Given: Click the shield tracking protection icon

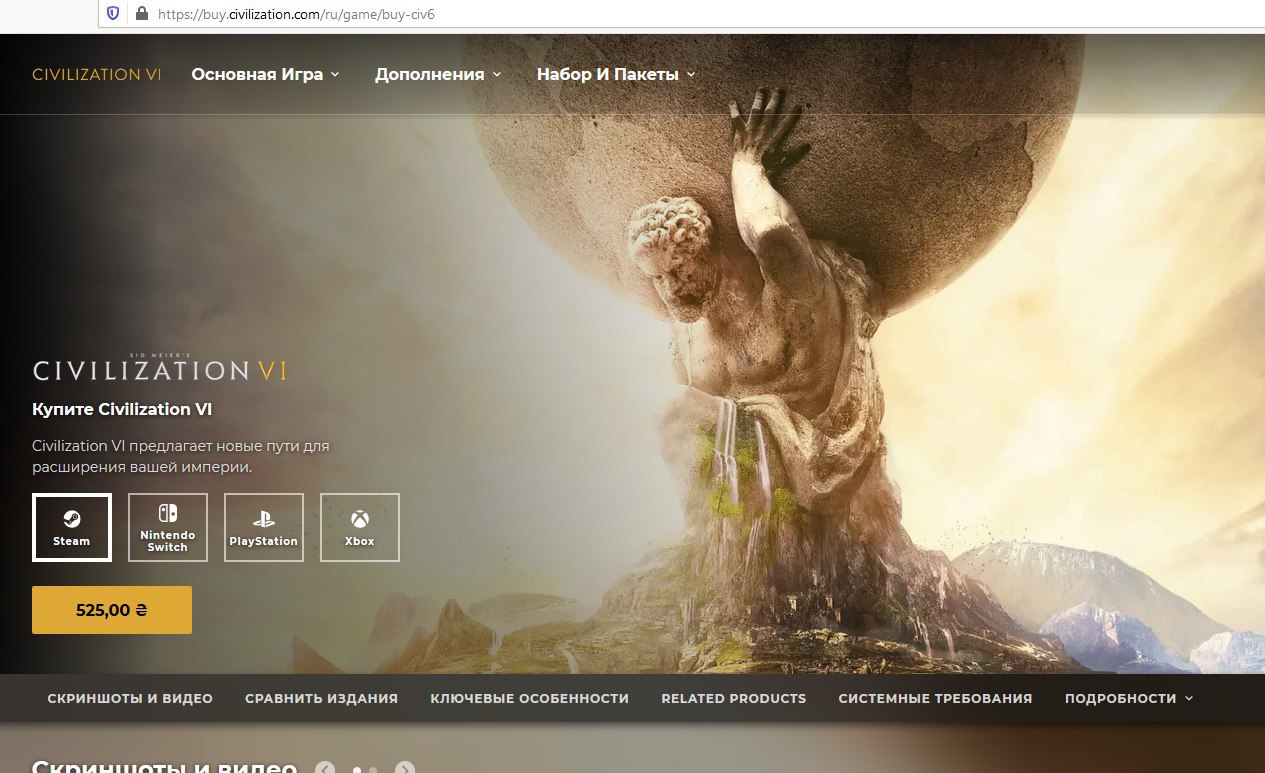Looking at the screenshot, I should point(113,14).
